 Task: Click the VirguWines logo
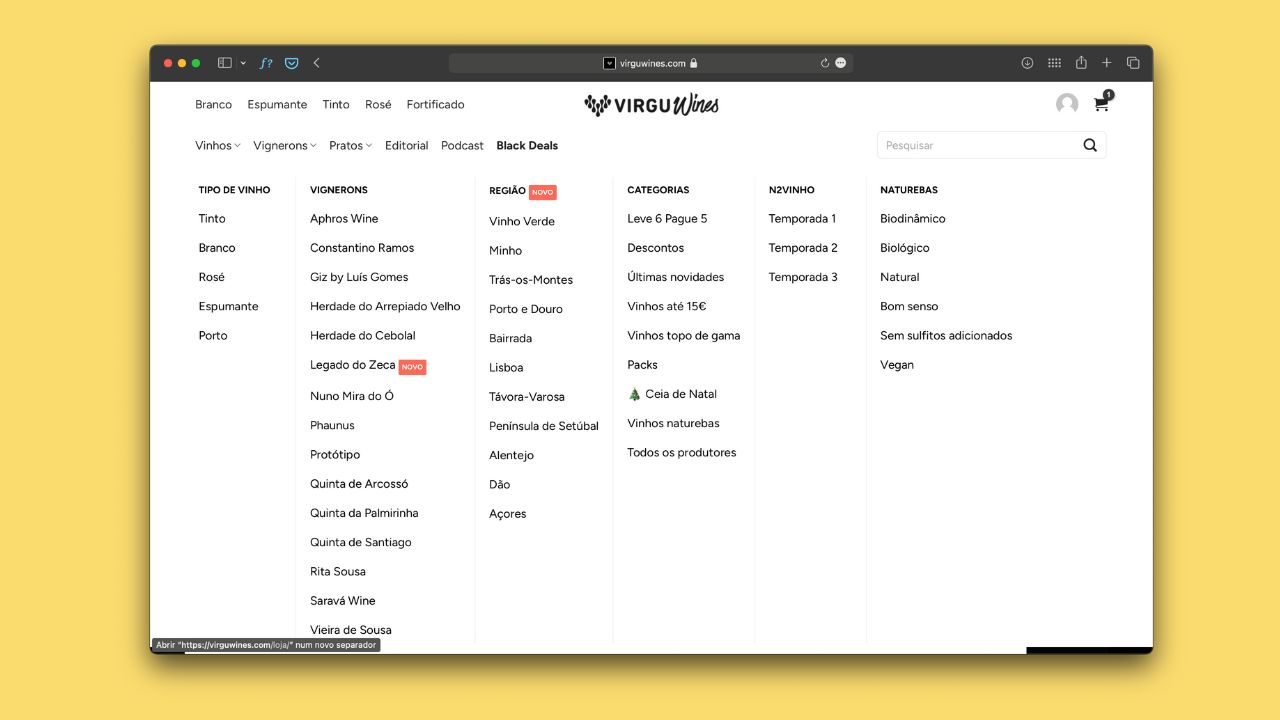tap(651, 104)
